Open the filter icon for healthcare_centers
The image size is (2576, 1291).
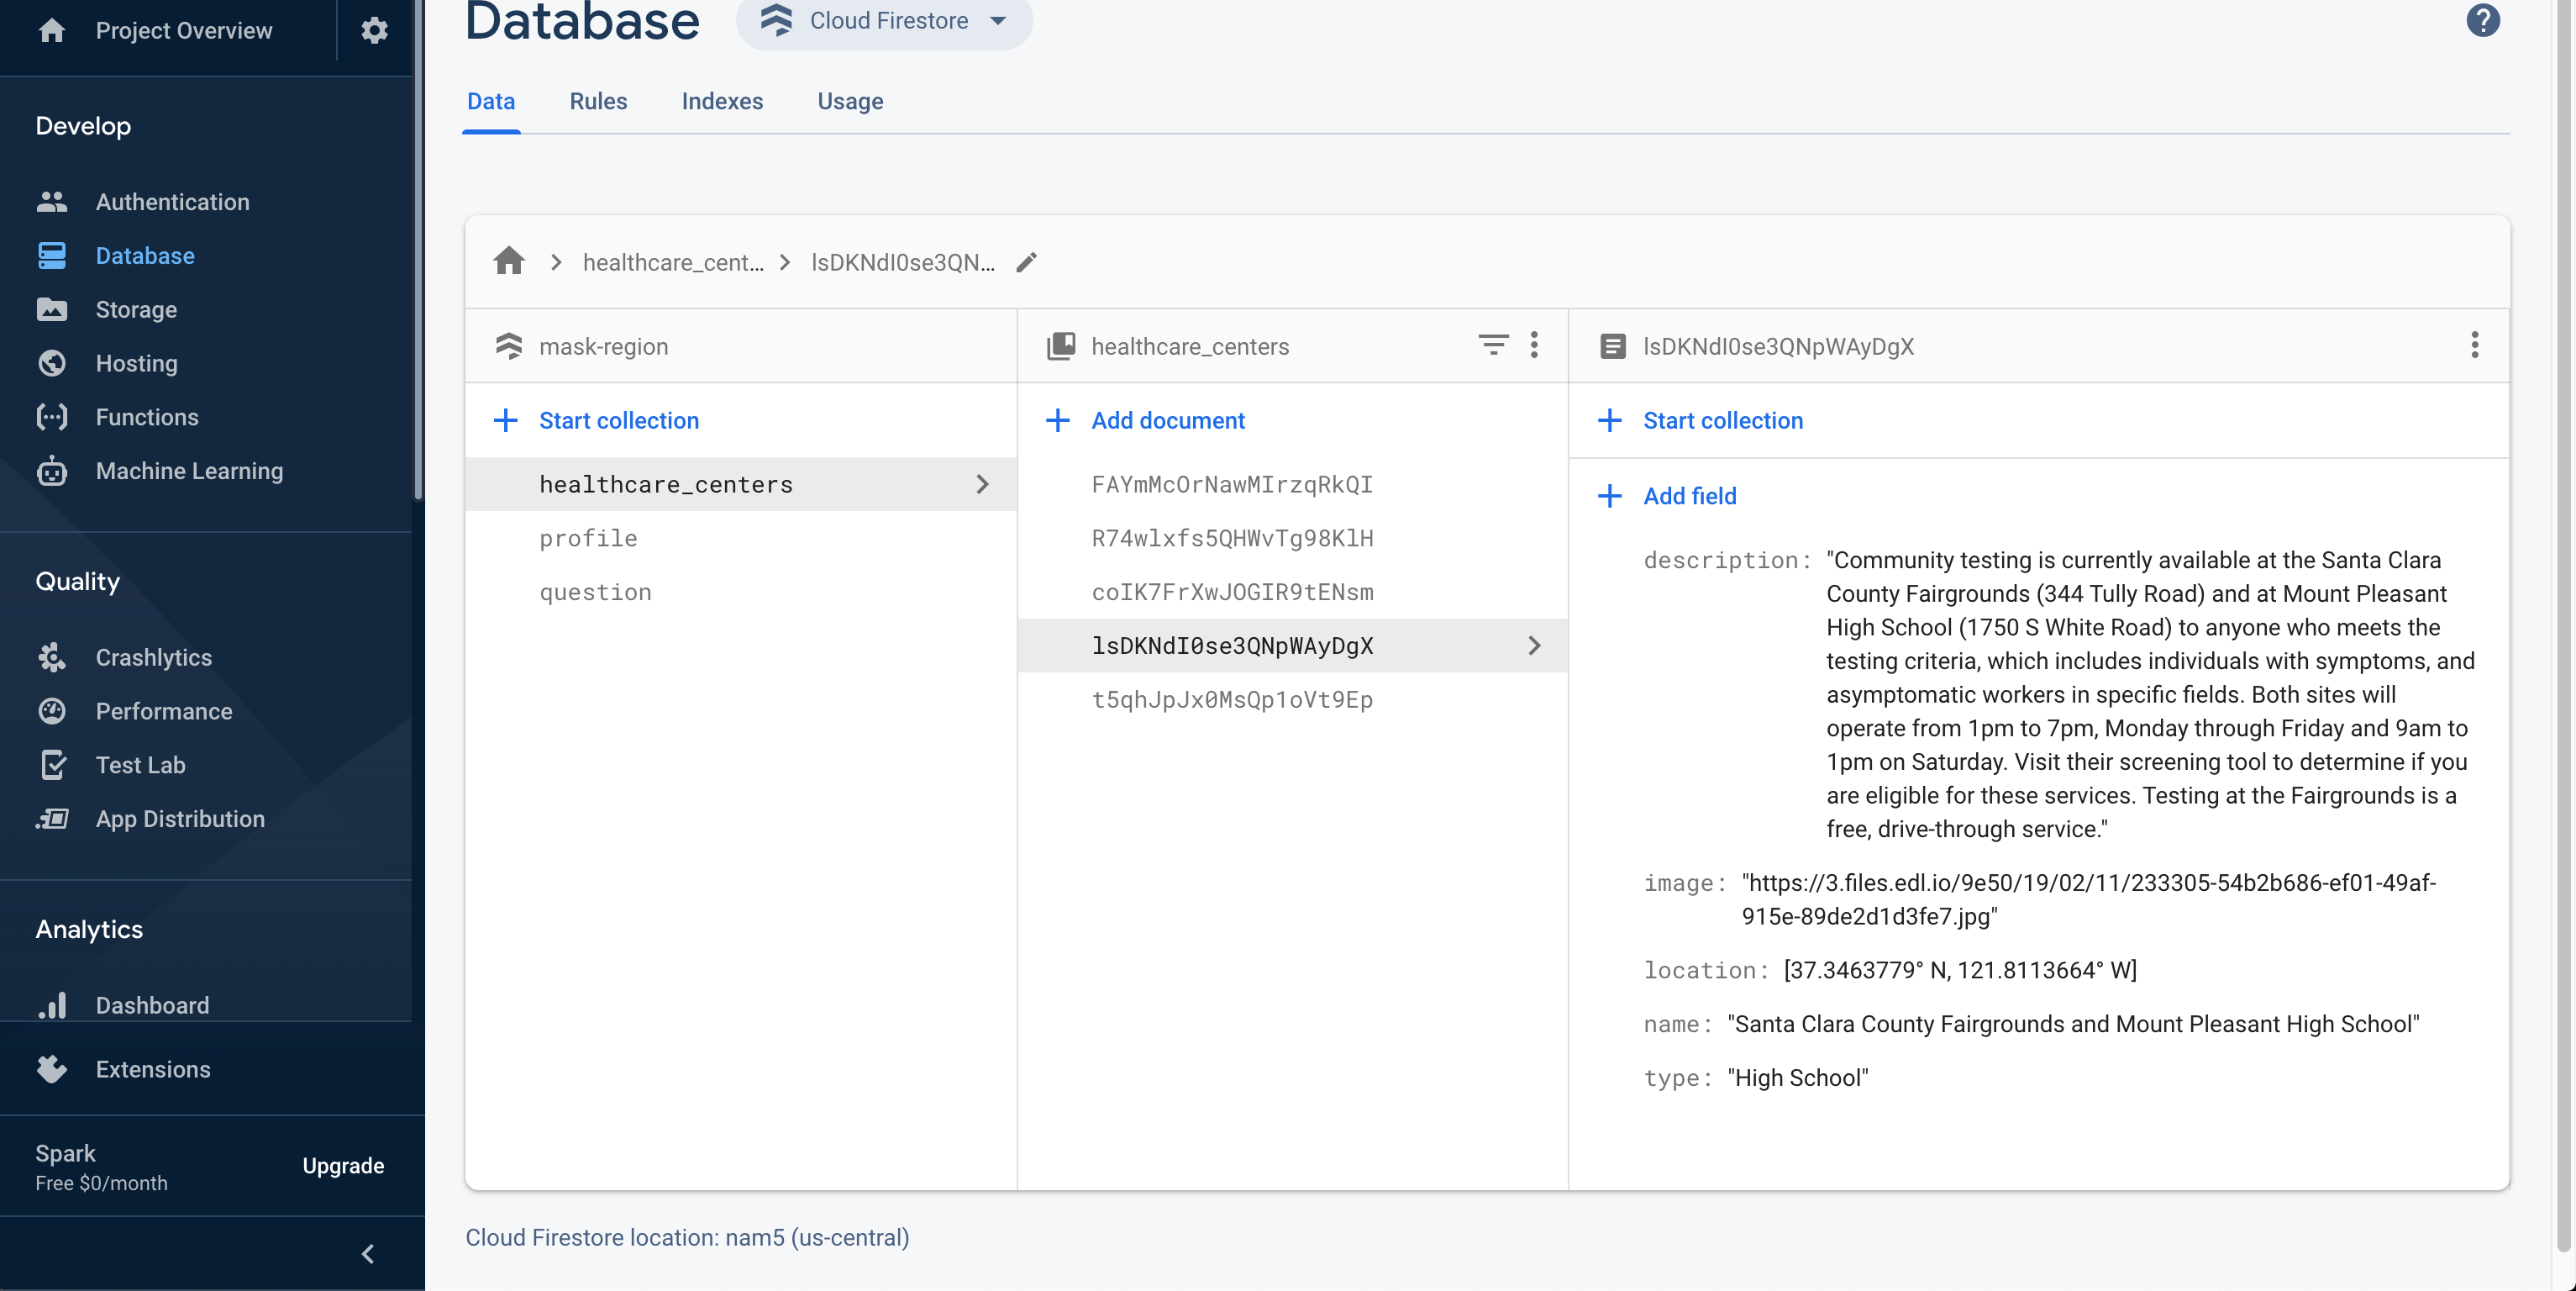point(1493,346)
